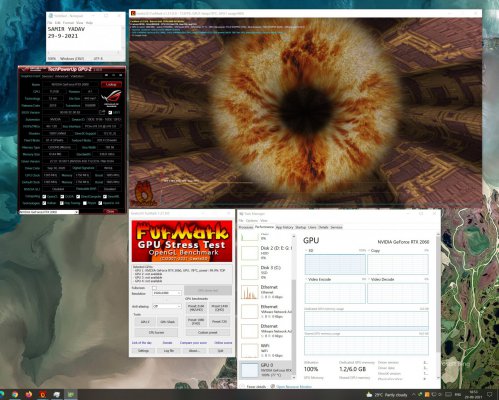Click the GPU-Z screenshot camera icon

click(x=106, y=76)
